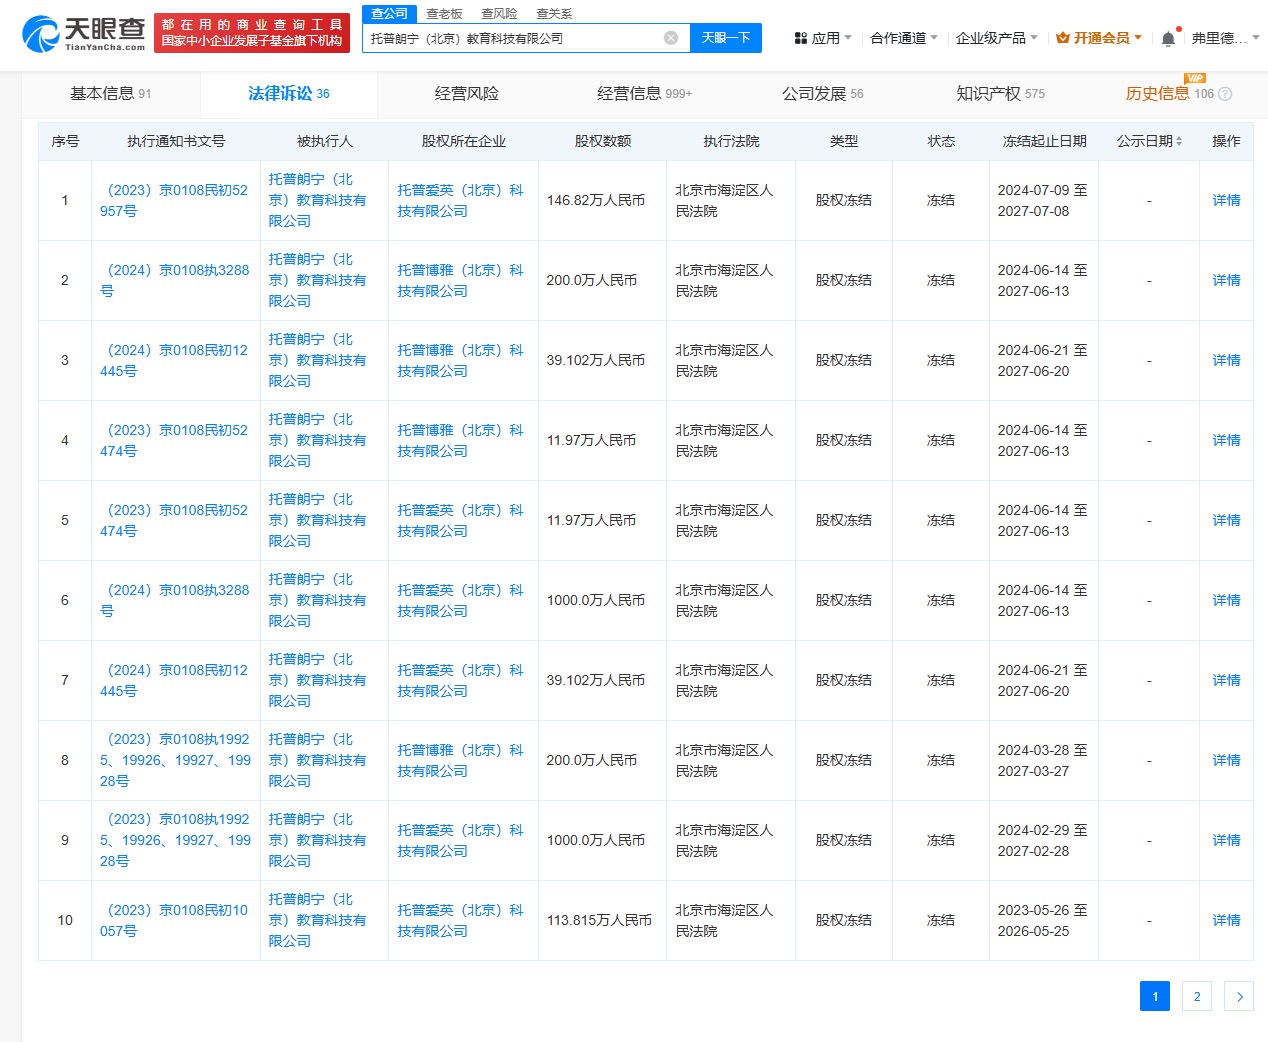This screenshot has width=1268, height=1042.
Task: Open 详情 for row 6
Action: [x=1226, y=600]
